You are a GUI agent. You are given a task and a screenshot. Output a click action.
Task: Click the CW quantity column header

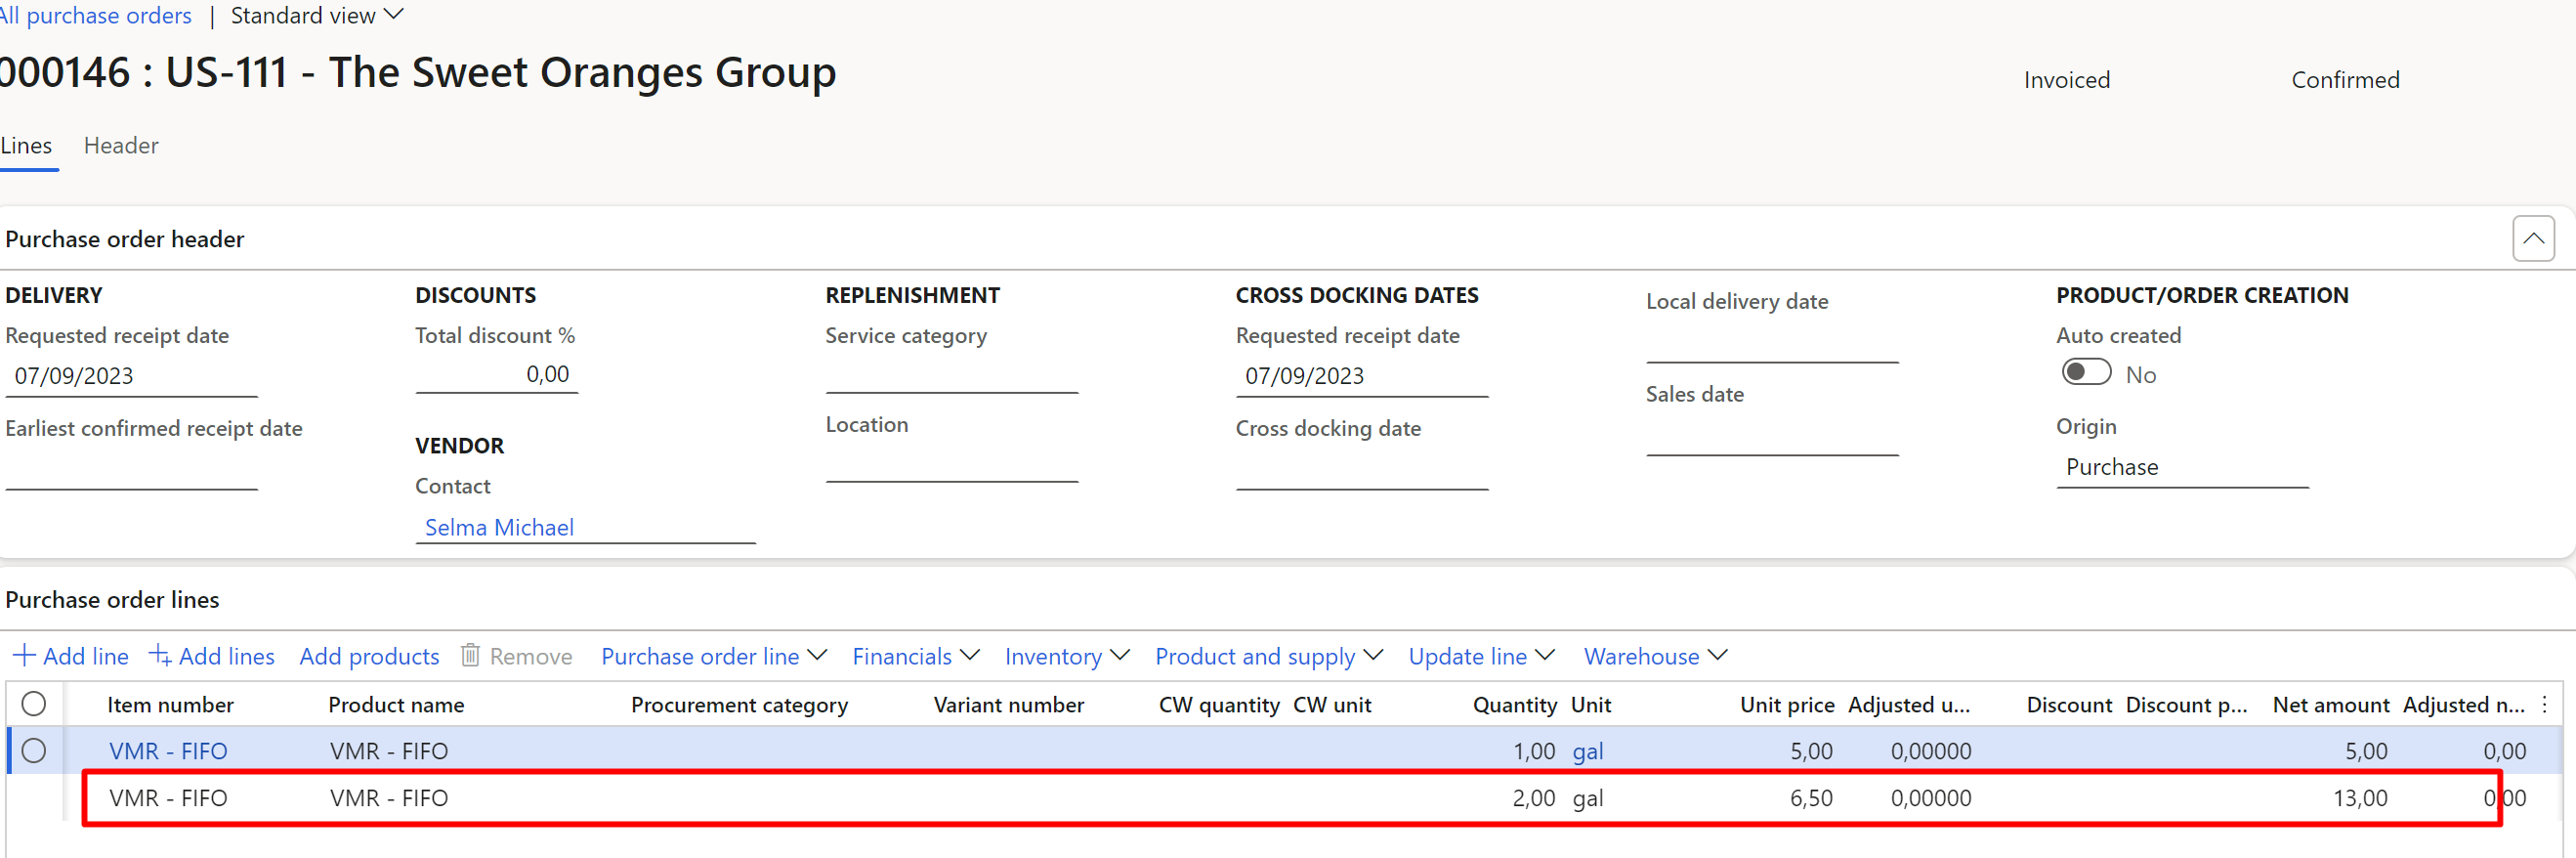click(1219, 705)
